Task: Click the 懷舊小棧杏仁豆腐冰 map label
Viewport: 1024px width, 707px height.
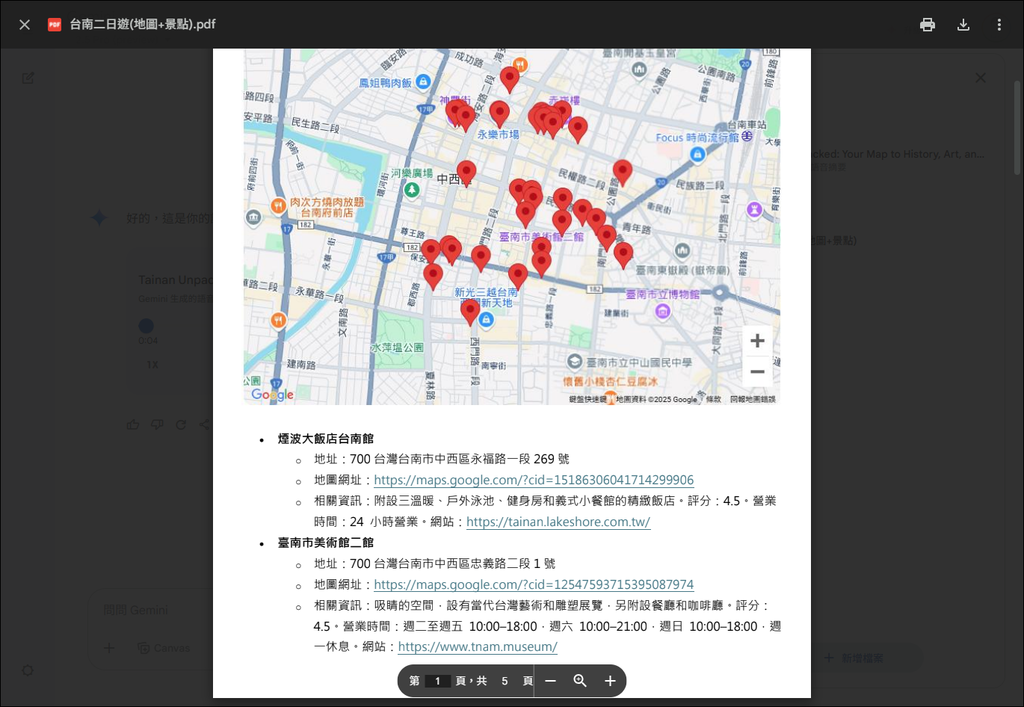Action: [x=611, y=381]
